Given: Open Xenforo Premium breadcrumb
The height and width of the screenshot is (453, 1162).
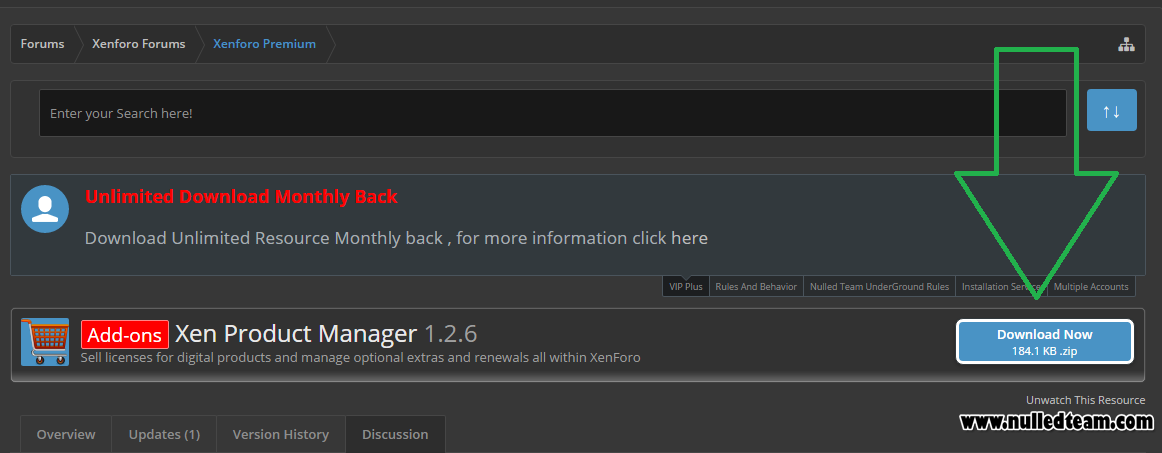Looking at the screenshot, I should coord(265,44).
